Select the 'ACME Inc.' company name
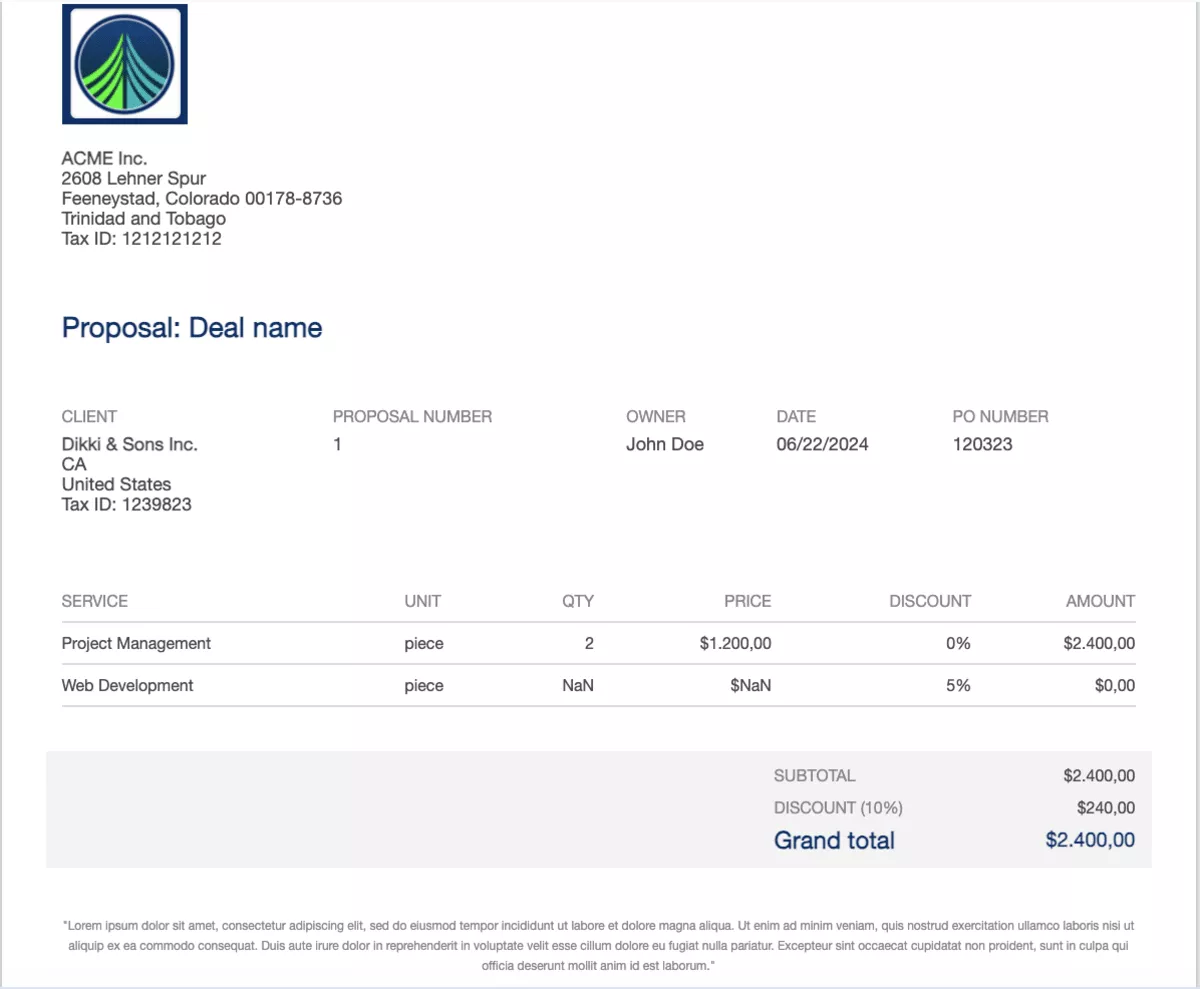 (x=104, y=158)
